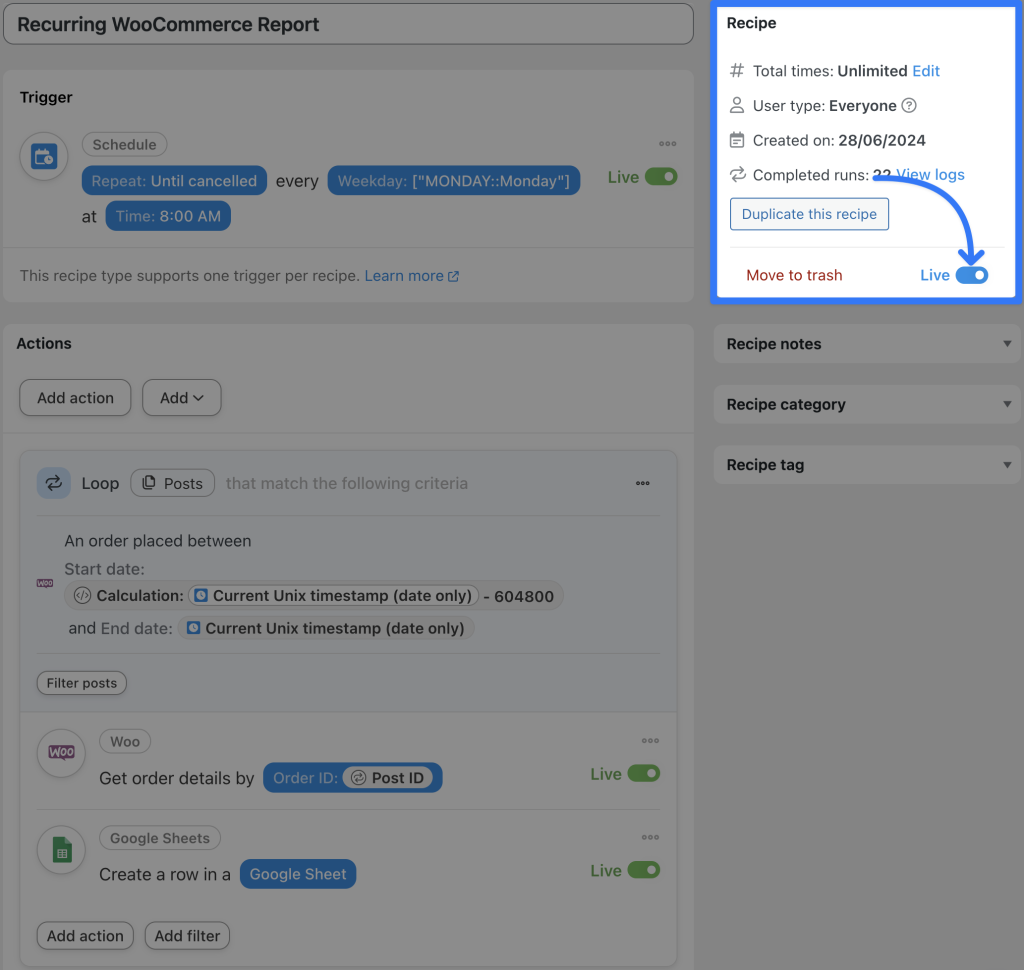Click the Duplicate this recipe button
The width and height of the screenshot is (1024, 970).
[x=808, y=213]
